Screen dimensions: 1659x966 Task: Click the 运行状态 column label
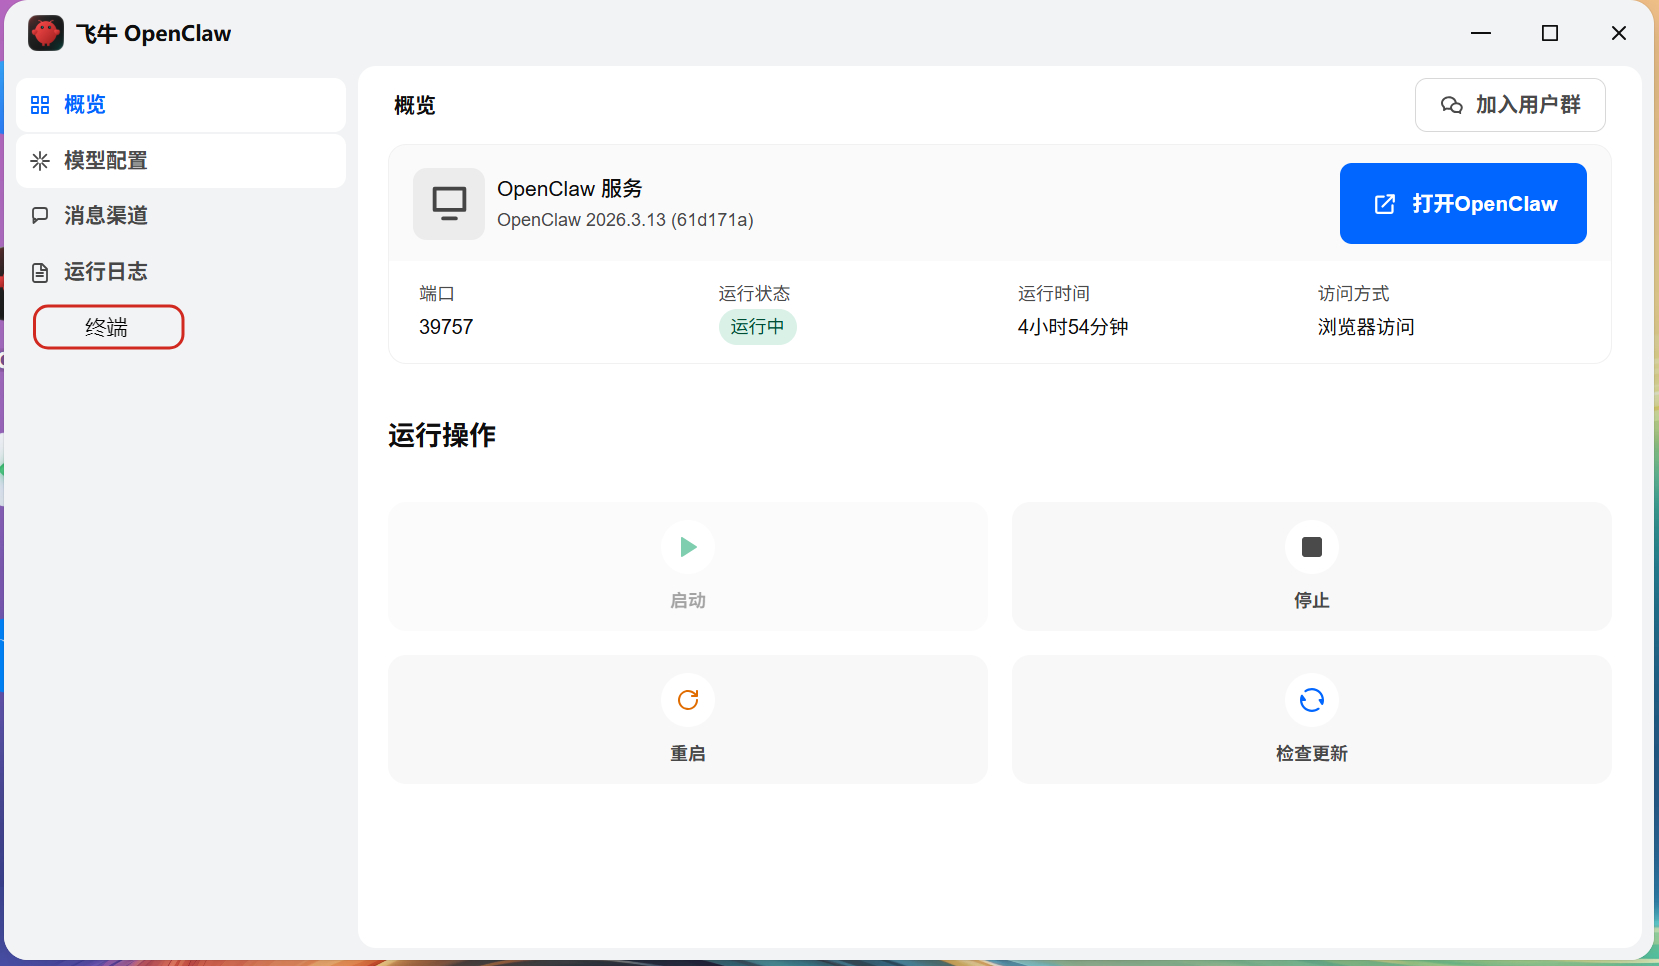tap(754, 294)
